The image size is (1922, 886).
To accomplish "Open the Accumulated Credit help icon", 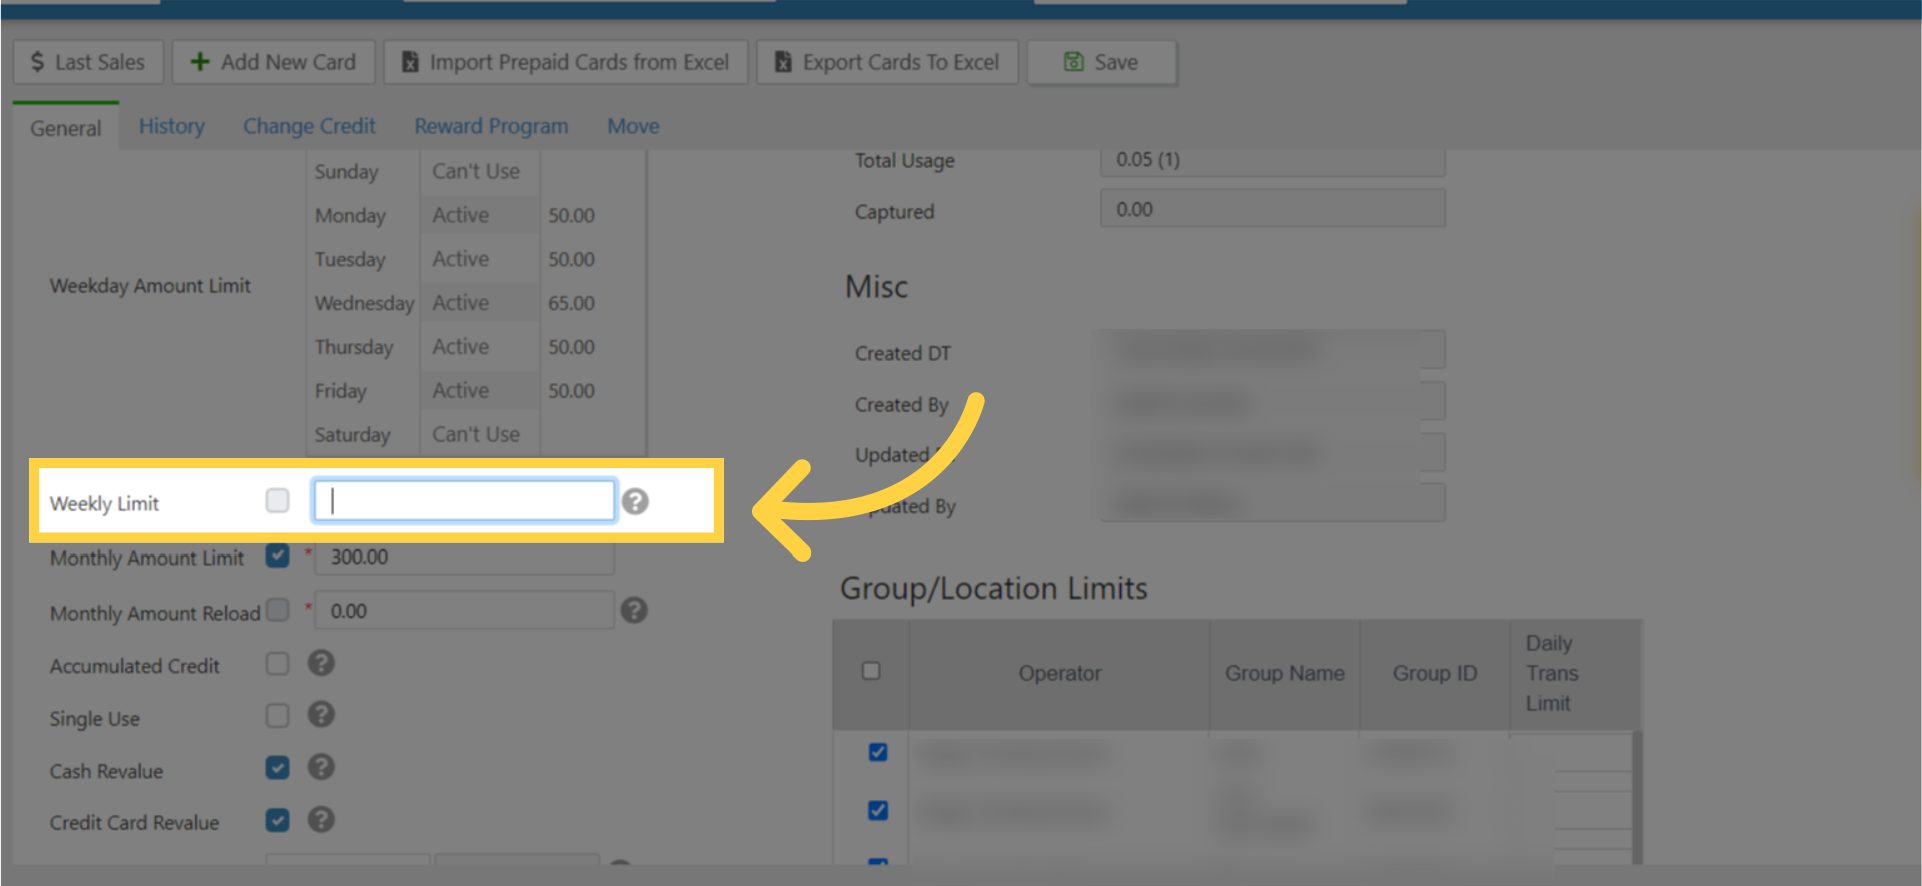I will pos(321,663).
